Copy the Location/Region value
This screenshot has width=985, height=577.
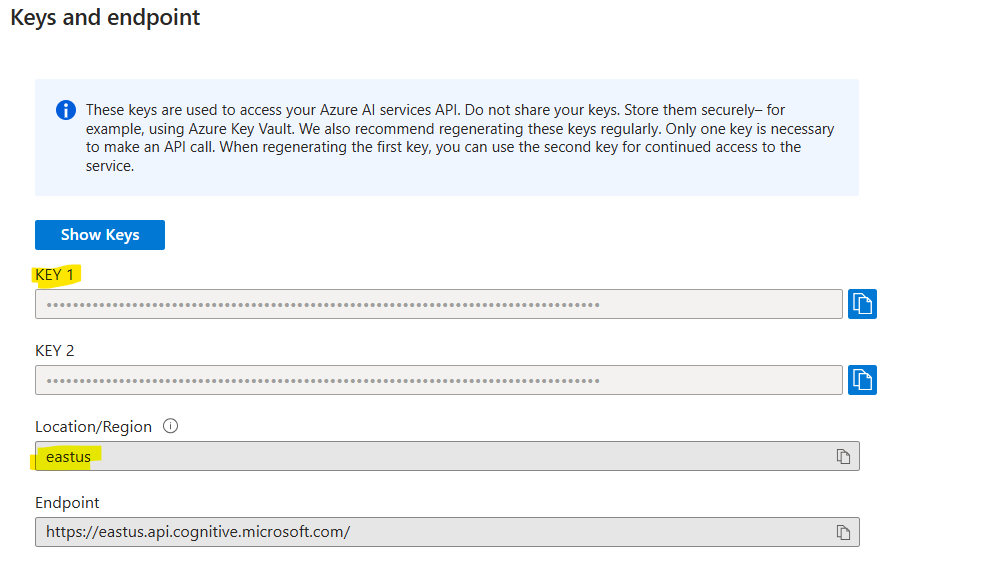pos(843,456)
